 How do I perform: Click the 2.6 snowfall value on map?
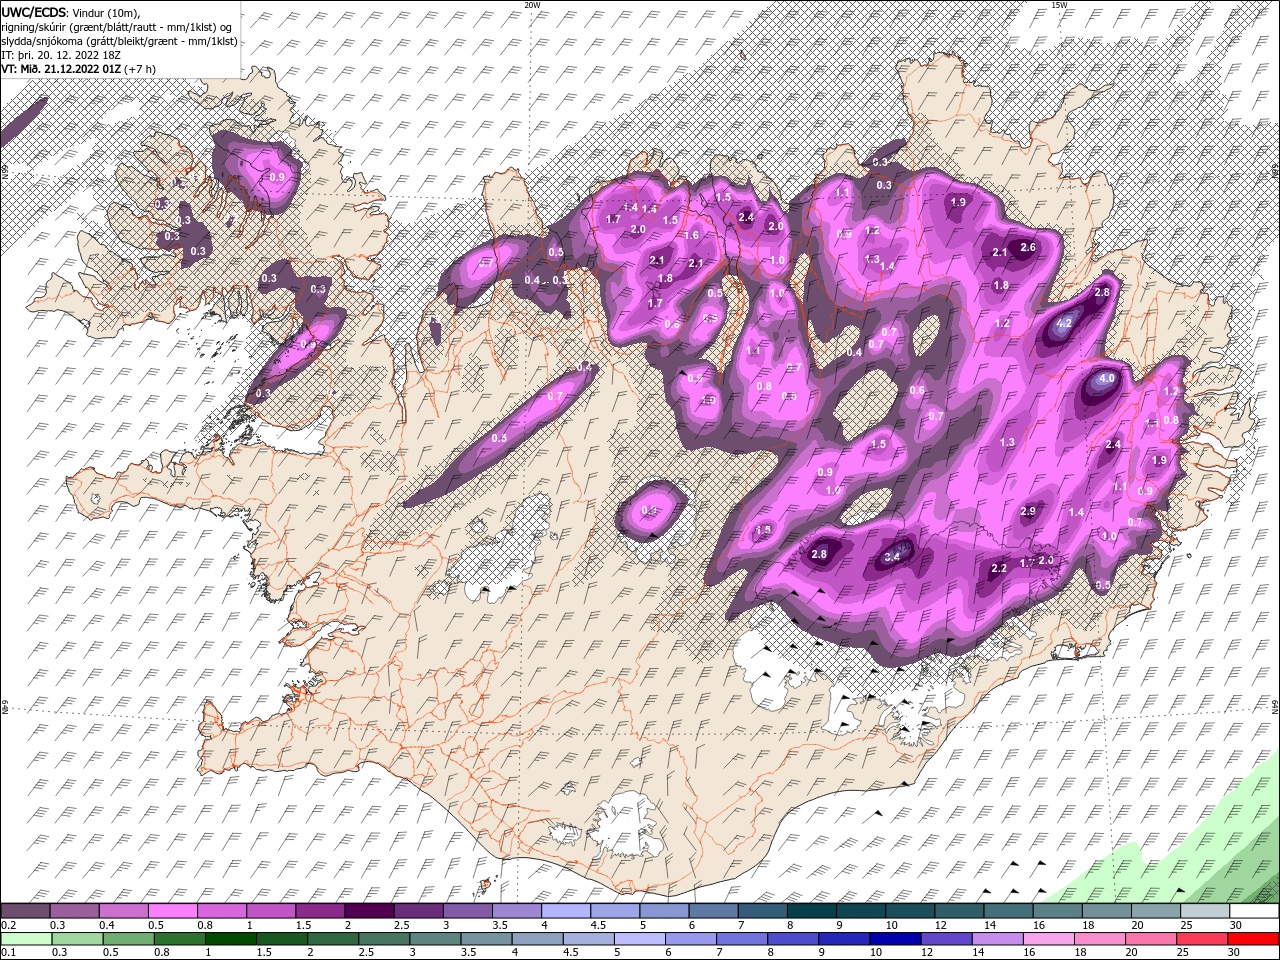coord(1027,247)
